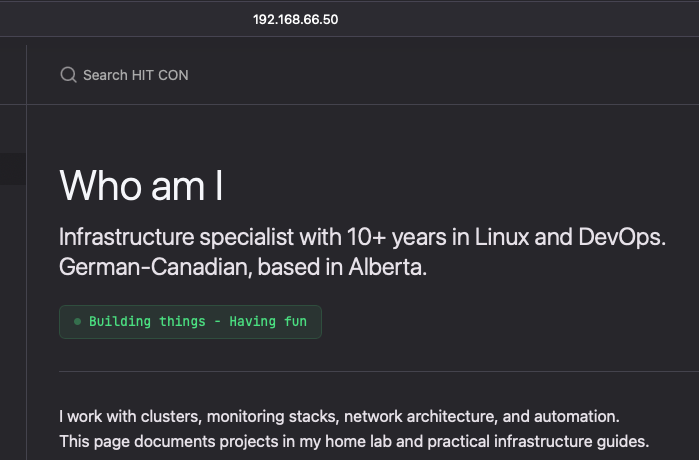This screenshot has width=699, height=460.
Task: Click the magnifier search icon
Action: (68, 75)
